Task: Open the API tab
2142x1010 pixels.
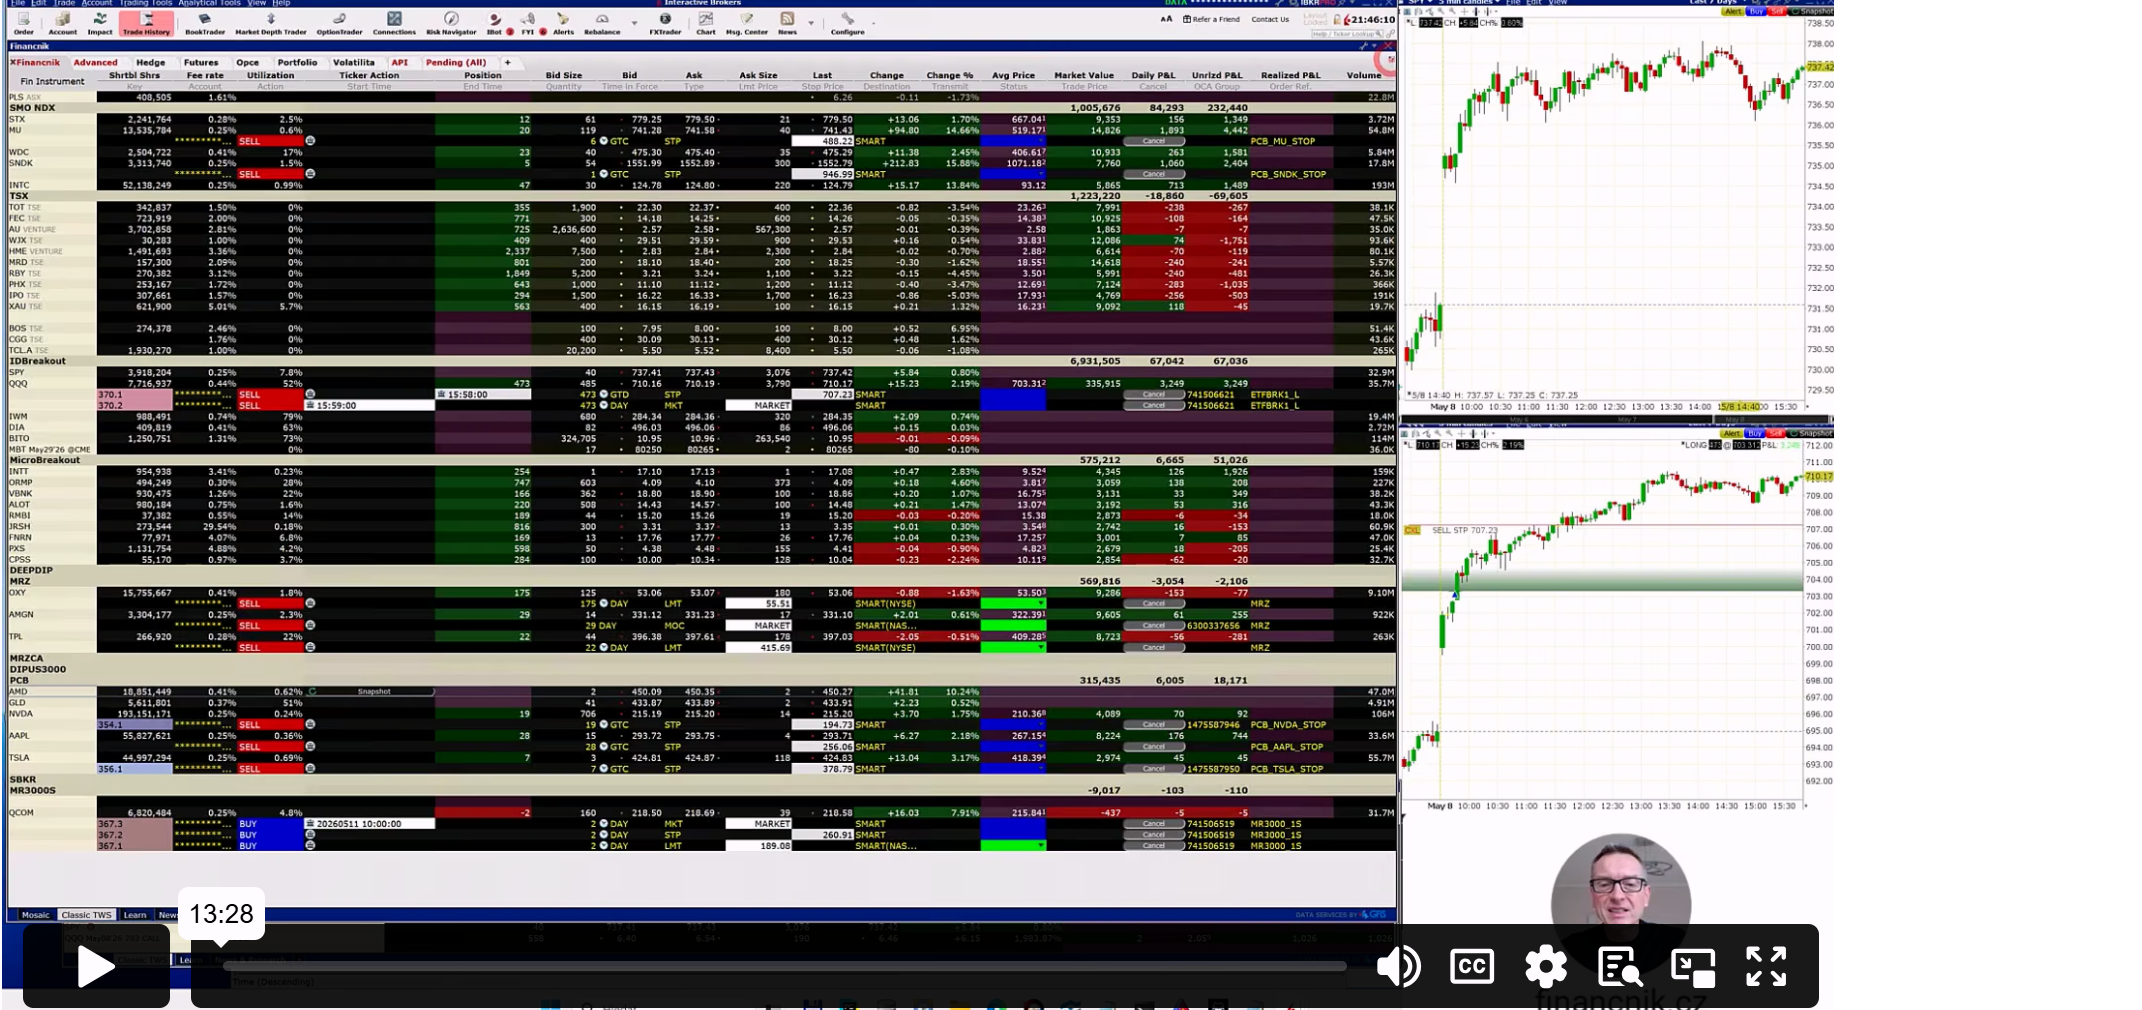Action: [400, 62]
